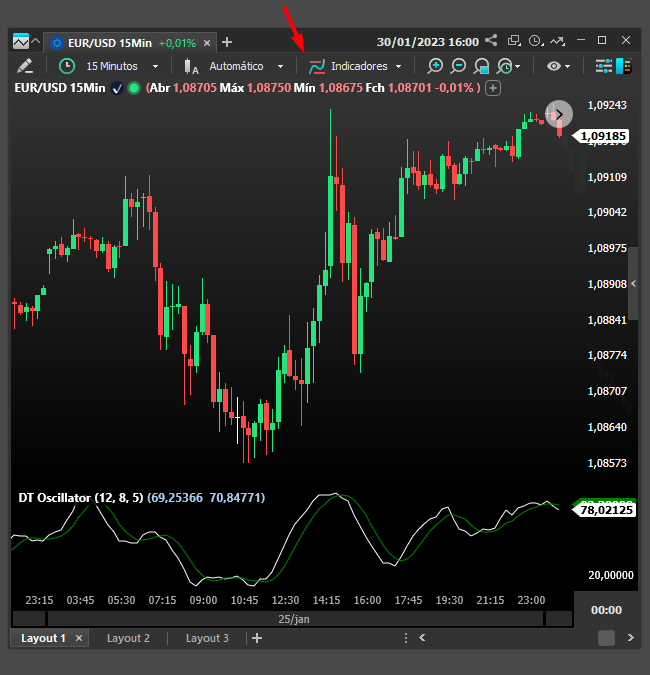Close the Layout 1 tab
The width and height of the screenshot is (650, 675).
point(79,638)
